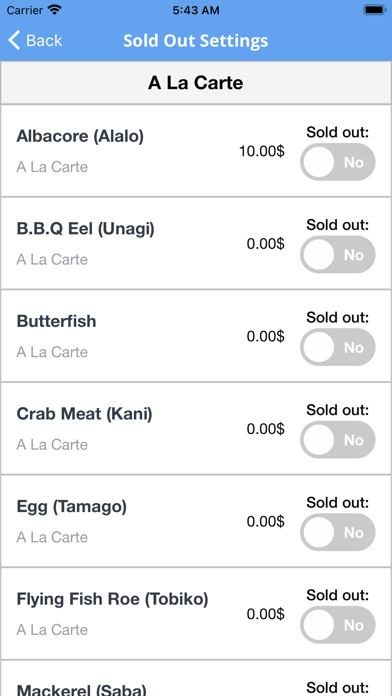
Task: Click the Crab Meat (Kani) item name
Action: 84,414
